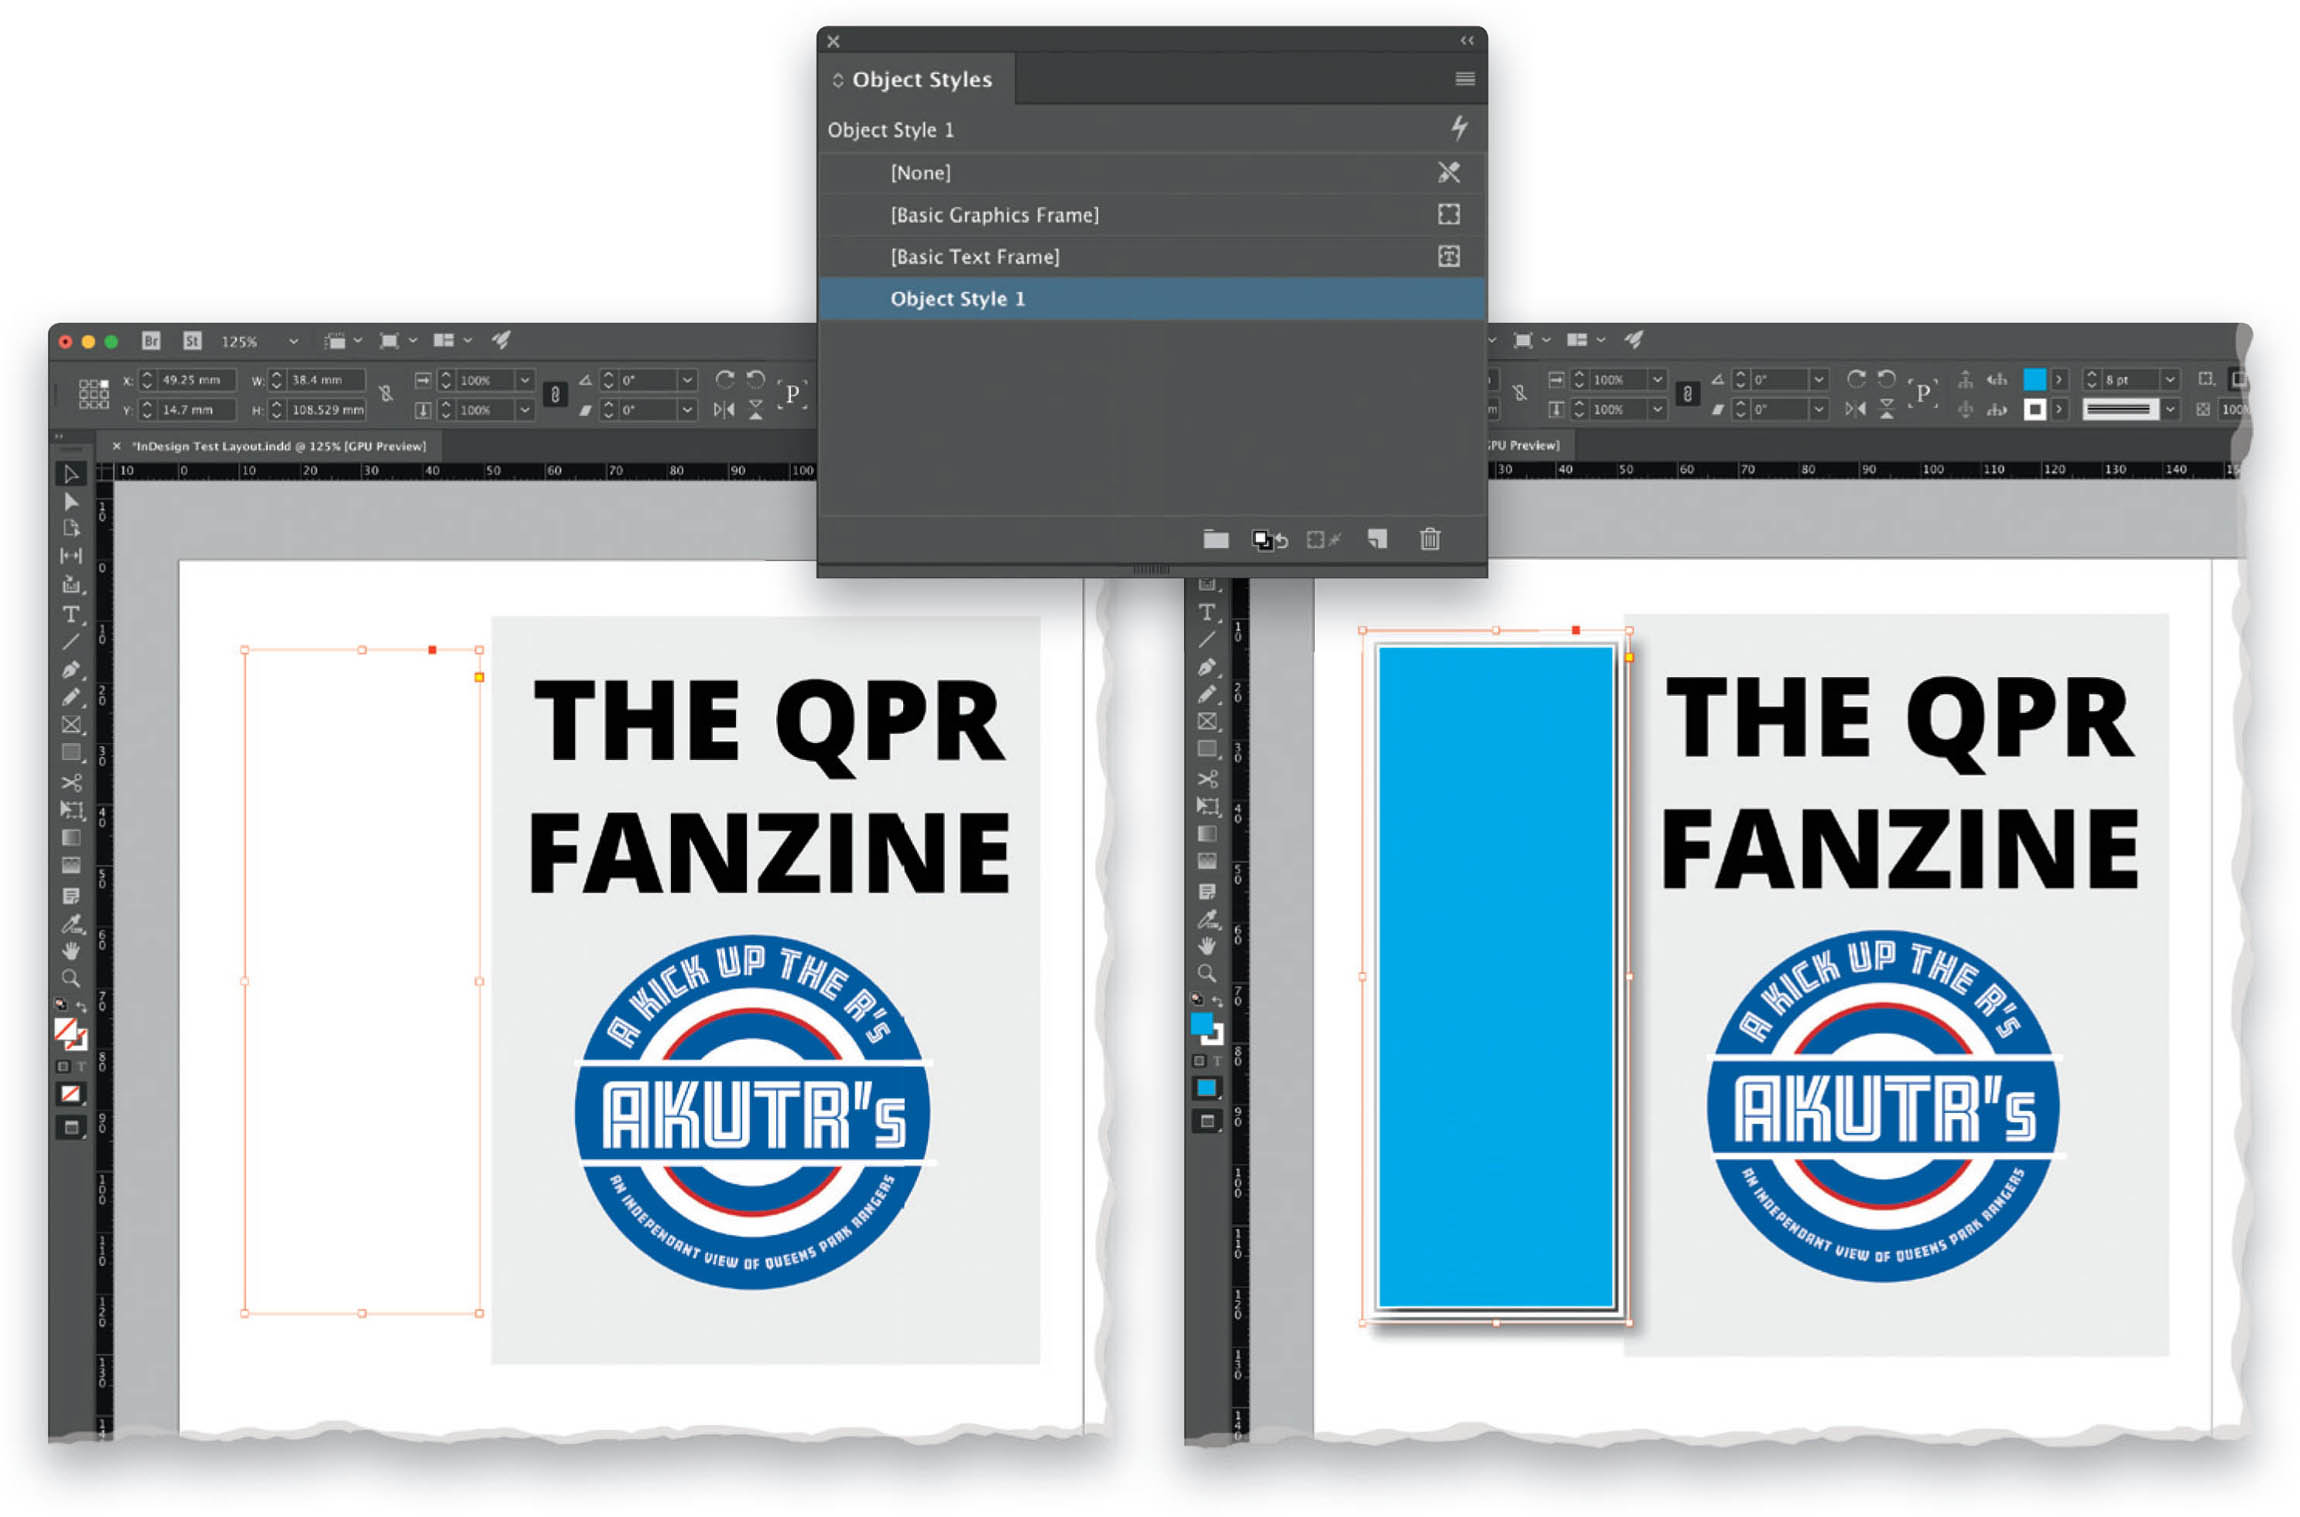2300x1517 pixels.
Task: Open the Object Styles panel menu
Action: tap(1464, 79)
